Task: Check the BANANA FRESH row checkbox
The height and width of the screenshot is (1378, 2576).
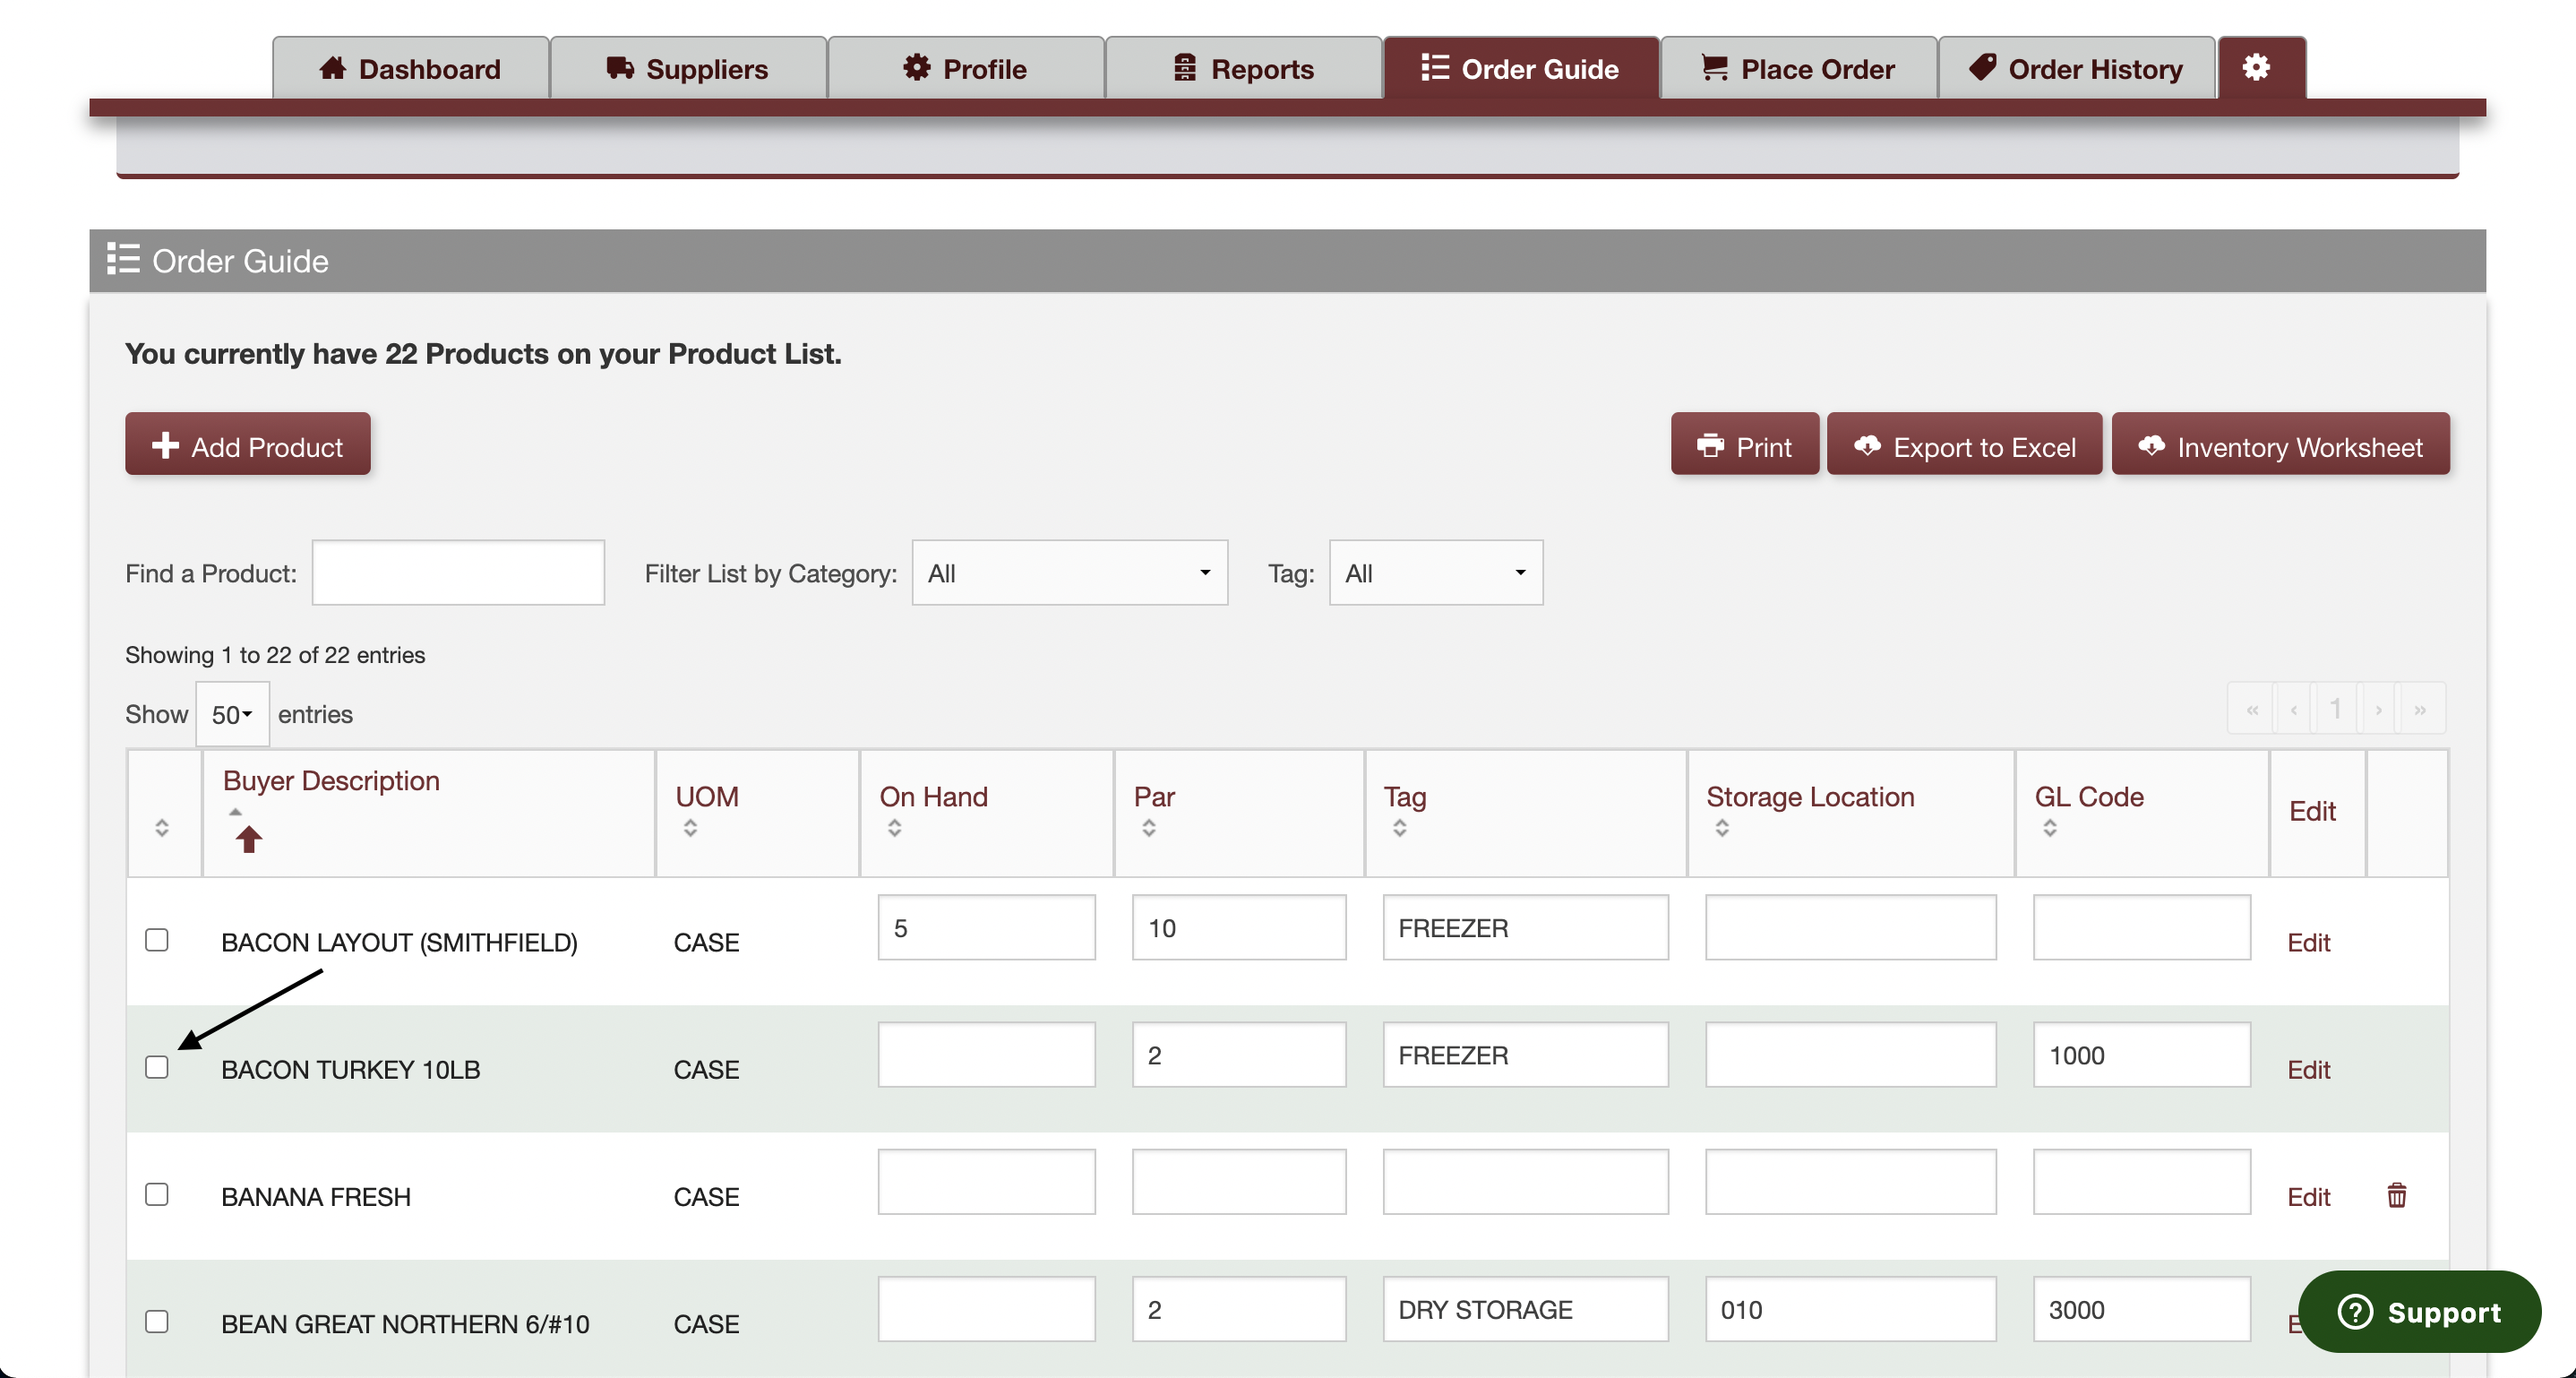Action: (x=156, y=1194)
